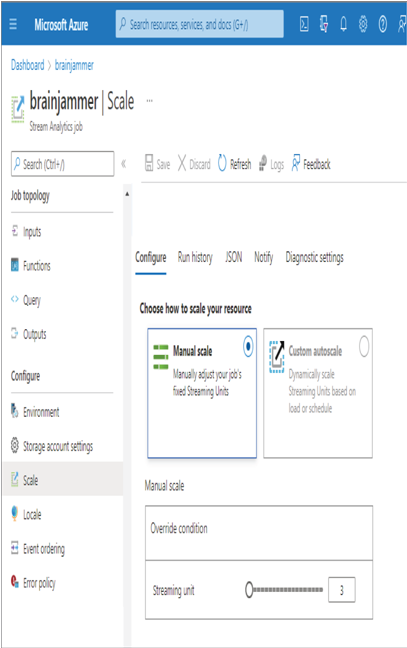
Task: Open the ellipsis more options next to Scale
Action: click(150, 100)
